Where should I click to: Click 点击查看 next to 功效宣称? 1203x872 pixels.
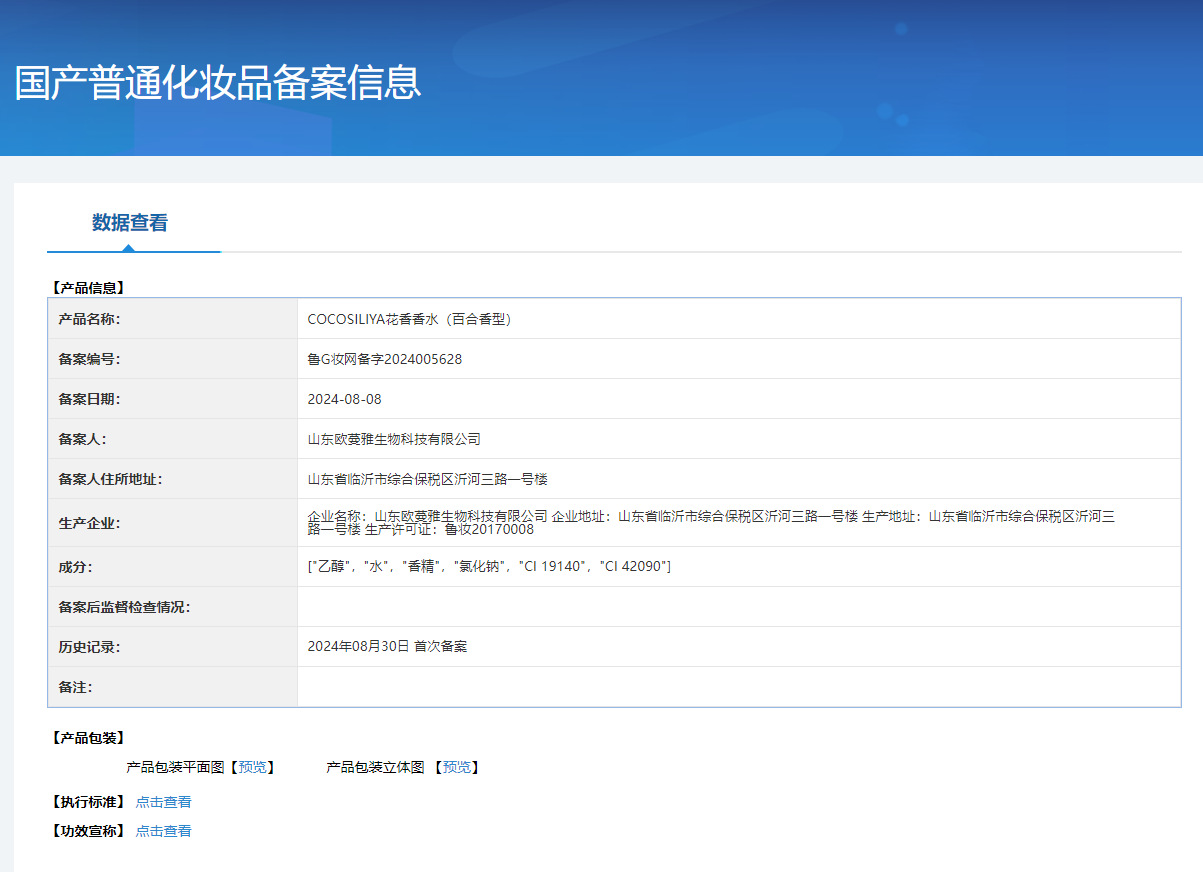tap(163, 831)
